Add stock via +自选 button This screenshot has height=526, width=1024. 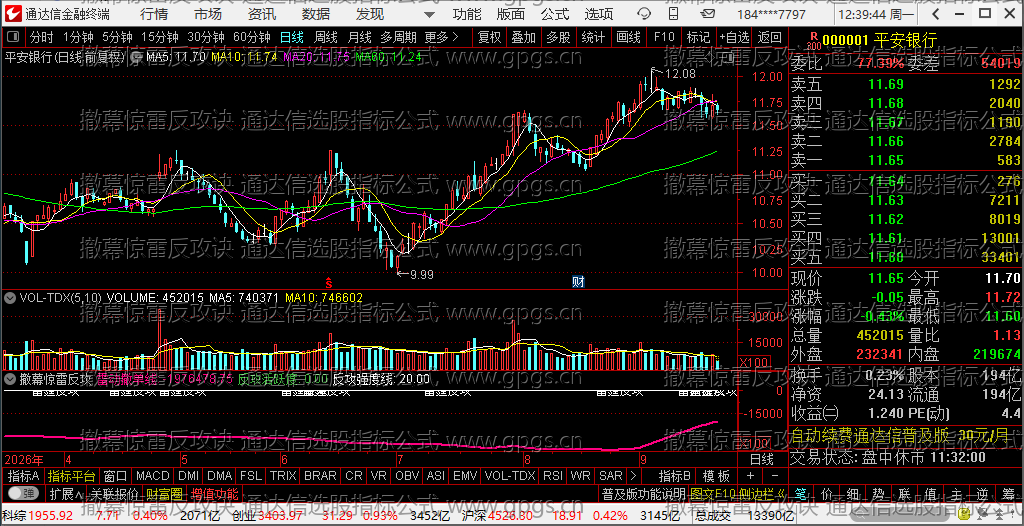(x=735, y=37)
